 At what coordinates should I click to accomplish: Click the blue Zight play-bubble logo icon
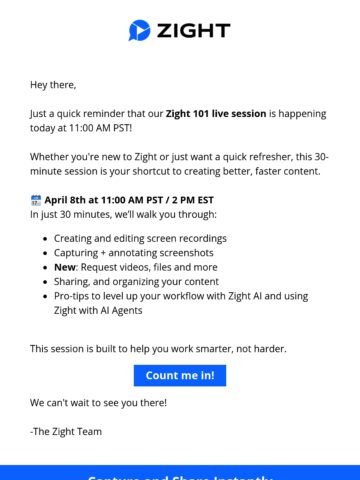click(139, 30)
